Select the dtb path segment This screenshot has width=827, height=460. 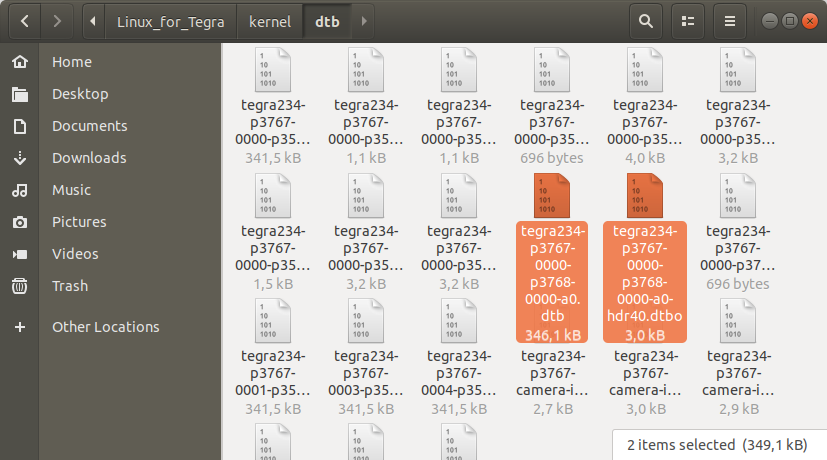tap(327, 22)
